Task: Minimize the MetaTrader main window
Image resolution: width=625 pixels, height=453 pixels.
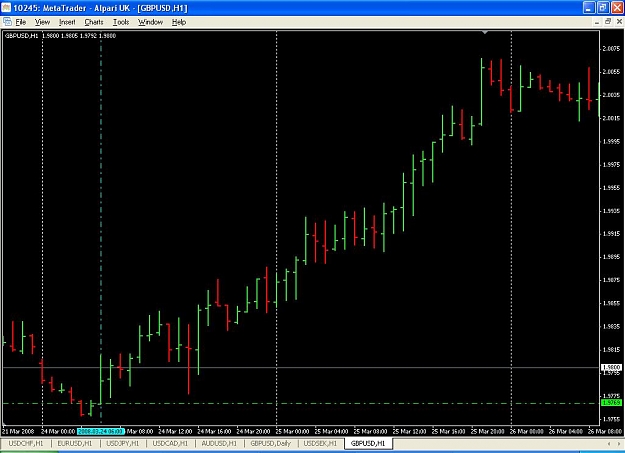Action: pyautogui.click(x=589, y=8)
